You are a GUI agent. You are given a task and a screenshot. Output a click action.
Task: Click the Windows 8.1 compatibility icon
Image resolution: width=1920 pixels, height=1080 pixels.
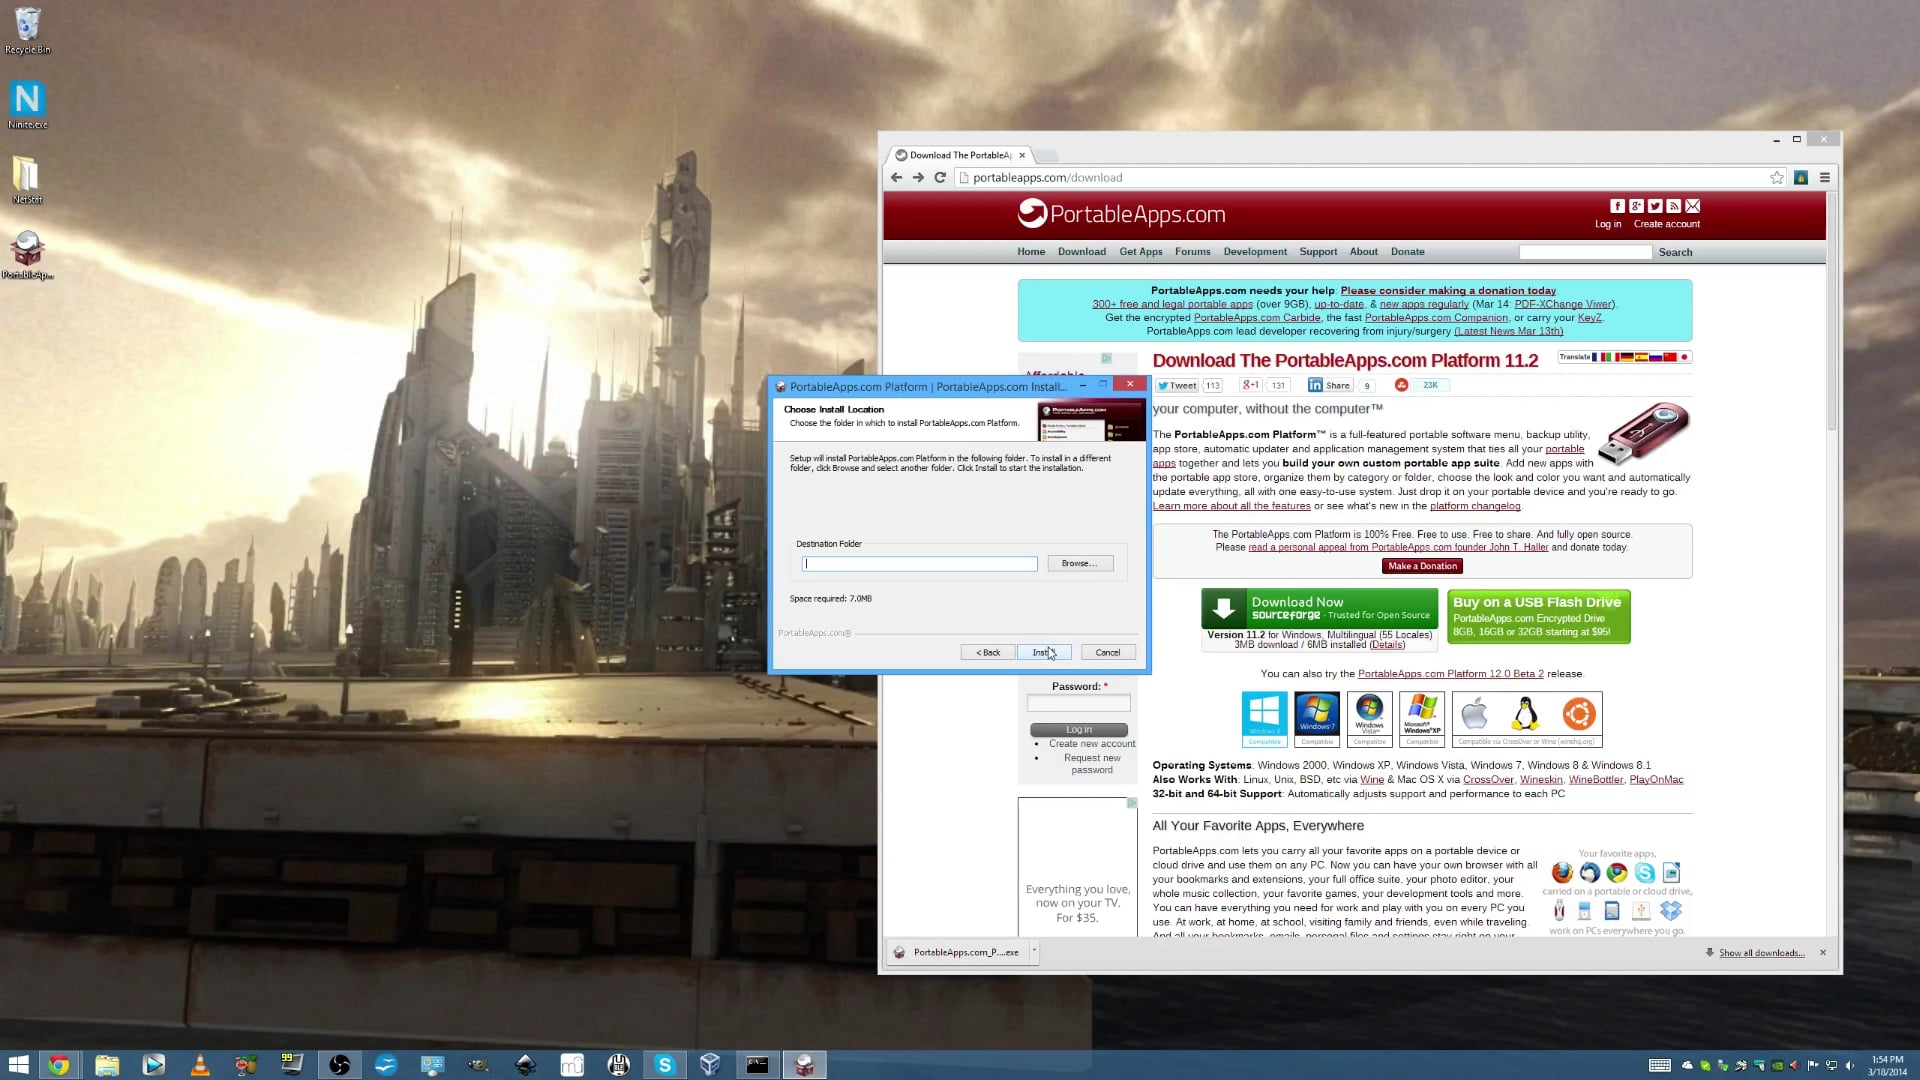[x=1263, y=719]
